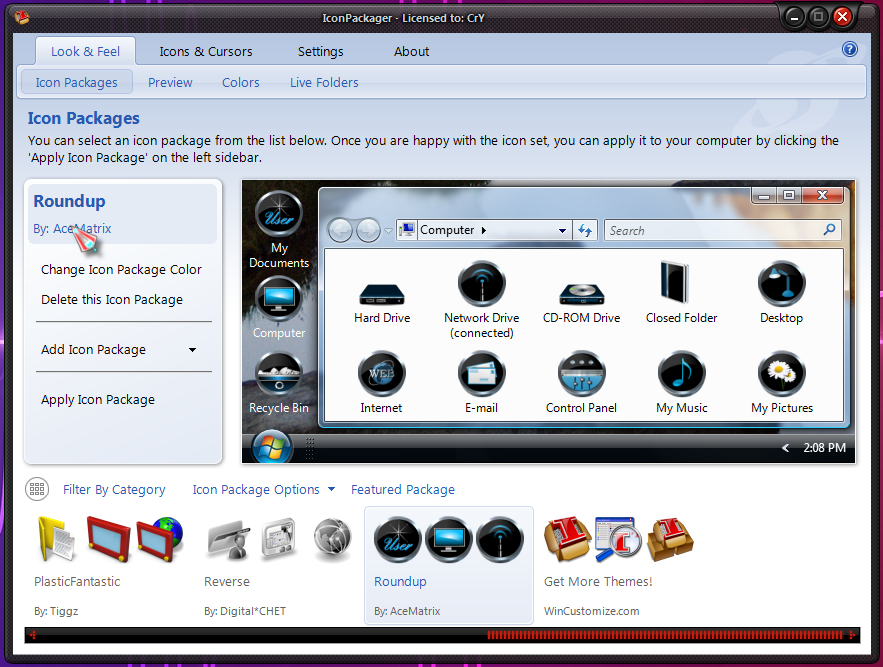Click the Control Panel icon

click(x=581, y=373)
